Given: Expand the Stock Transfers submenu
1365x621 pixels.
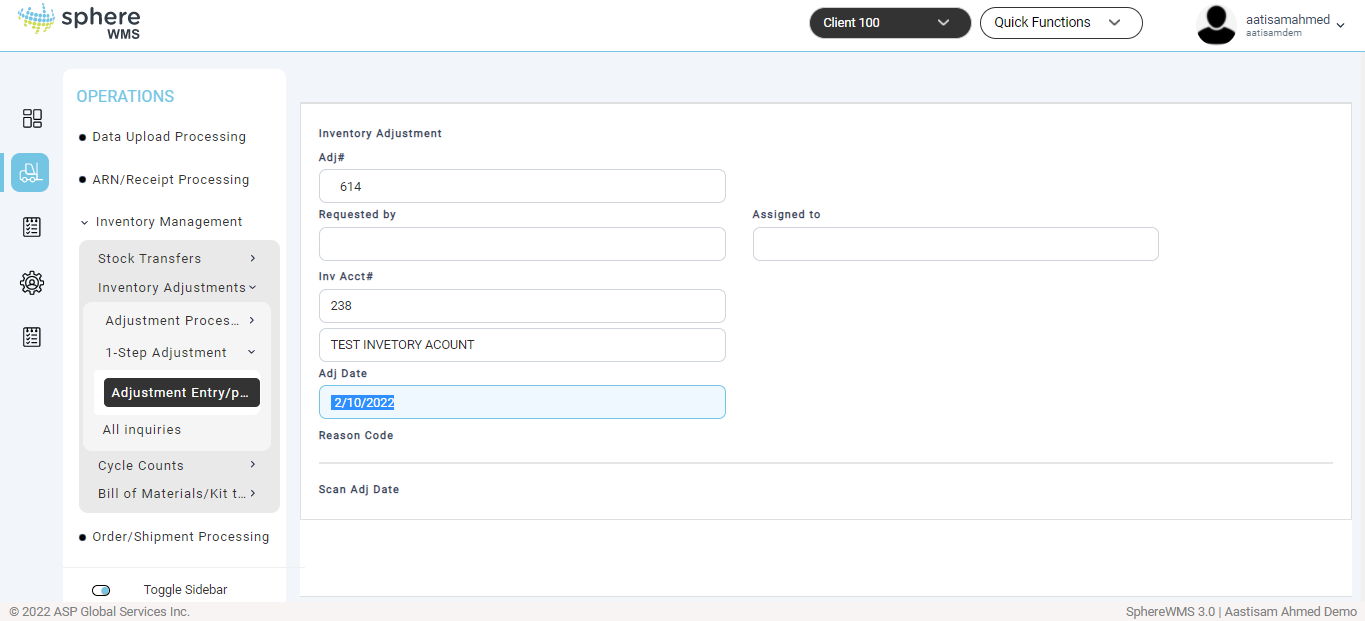Looking at the screenshot, I should [177, 258].
